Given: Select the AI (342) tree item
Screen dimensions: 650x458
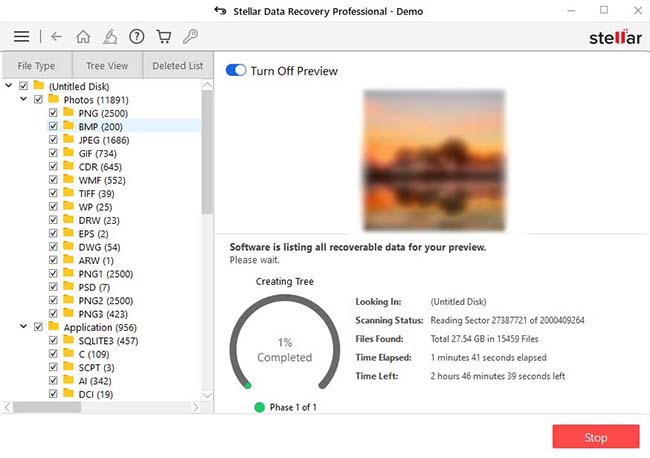Looking at the screenshot, I should pyautogui.click(x=95, y=381).
